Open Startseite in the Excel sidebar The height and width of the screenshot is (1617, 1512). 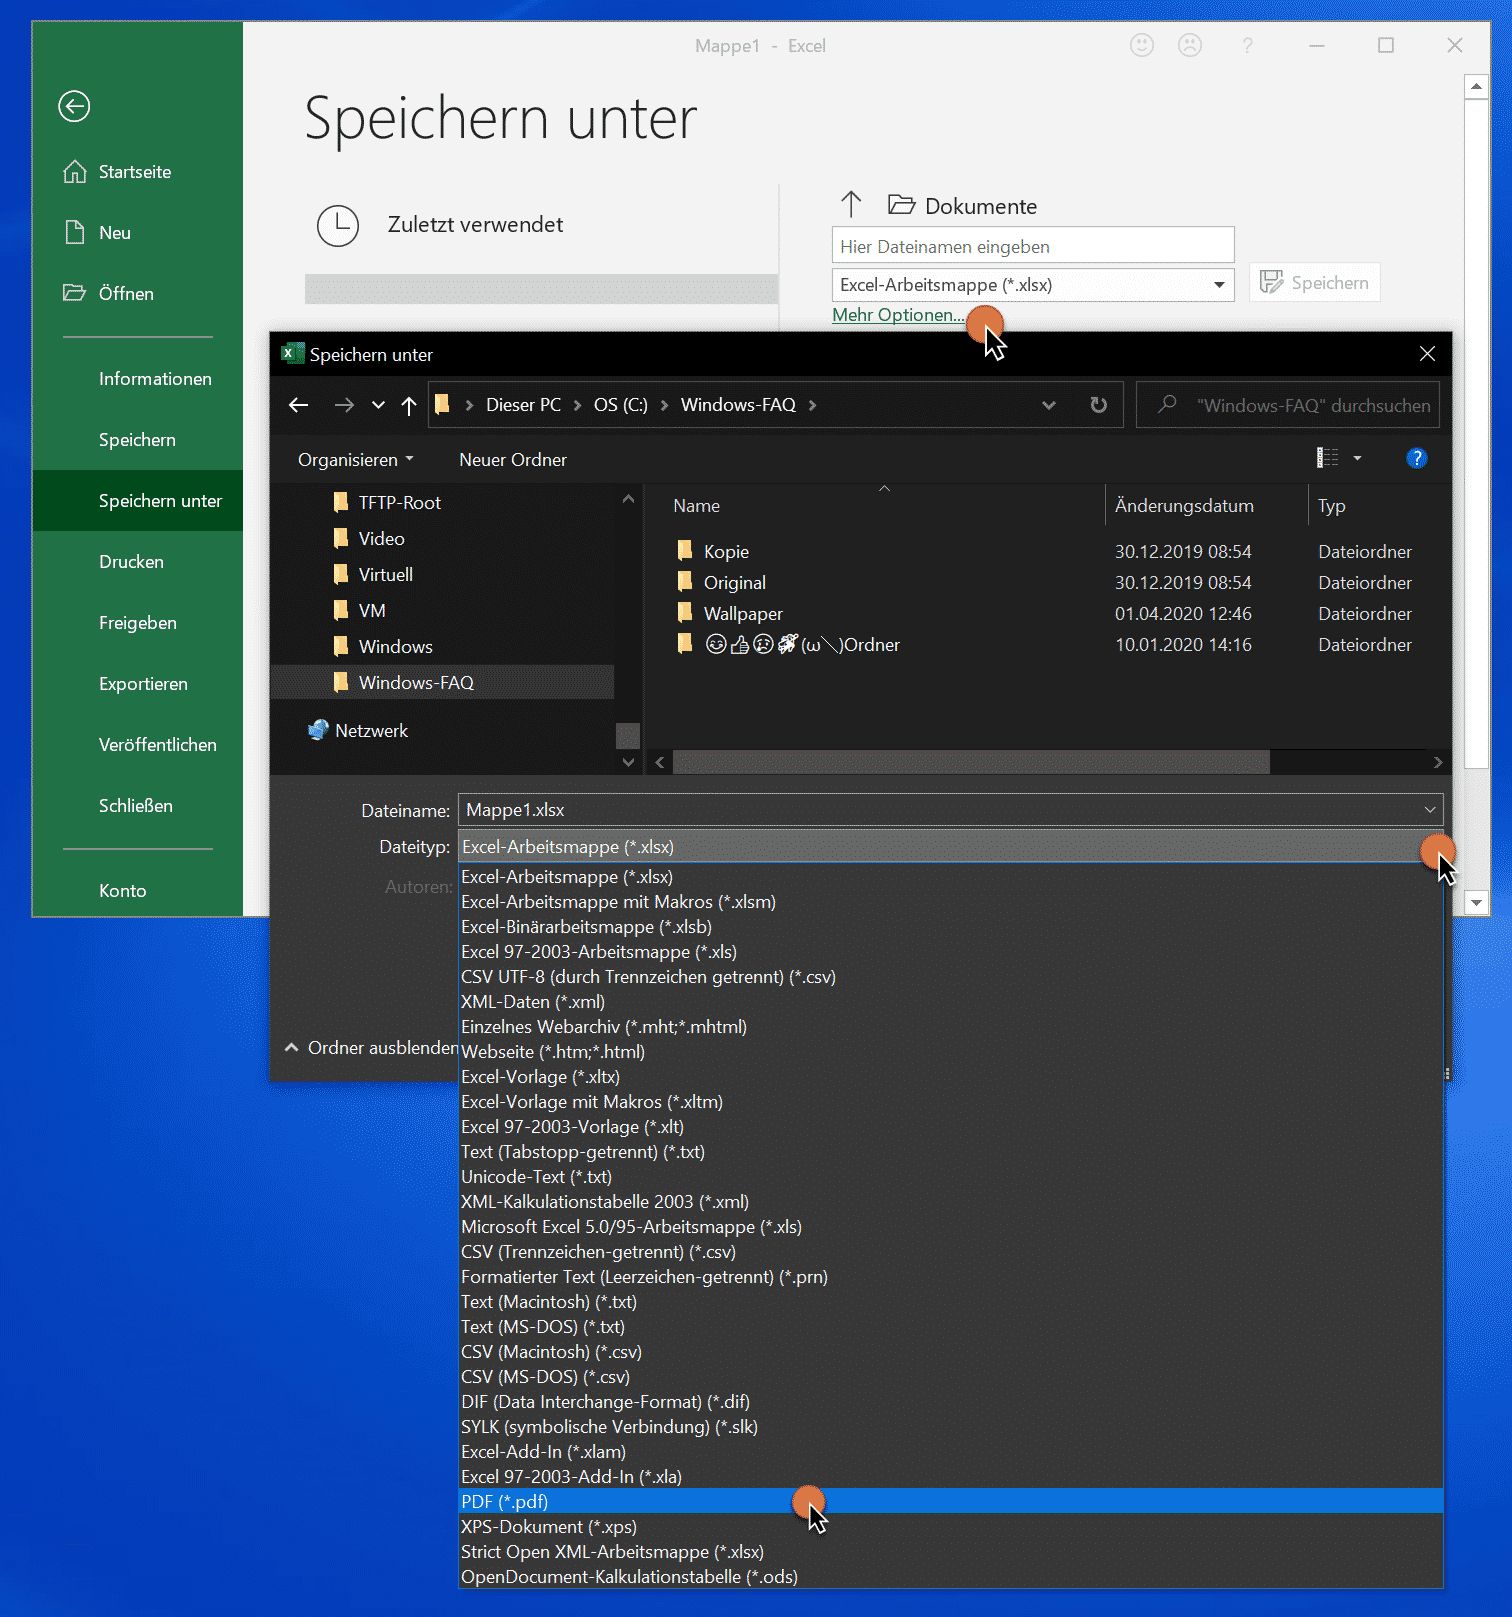(117, 172)
